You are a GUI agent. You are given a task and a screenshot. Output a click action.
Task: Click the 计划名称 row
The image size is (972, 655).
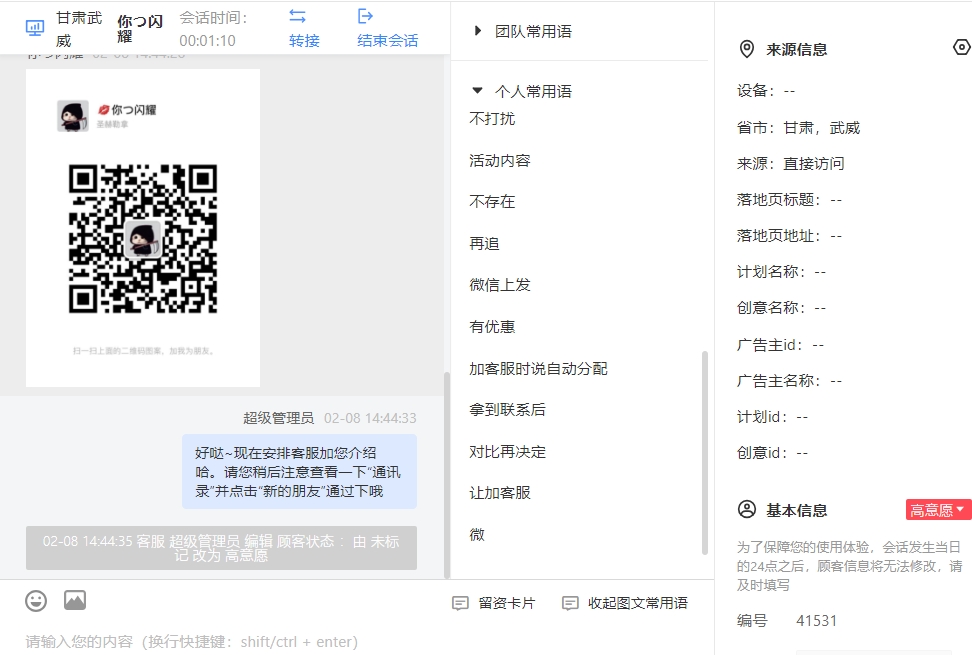point(781,271)
